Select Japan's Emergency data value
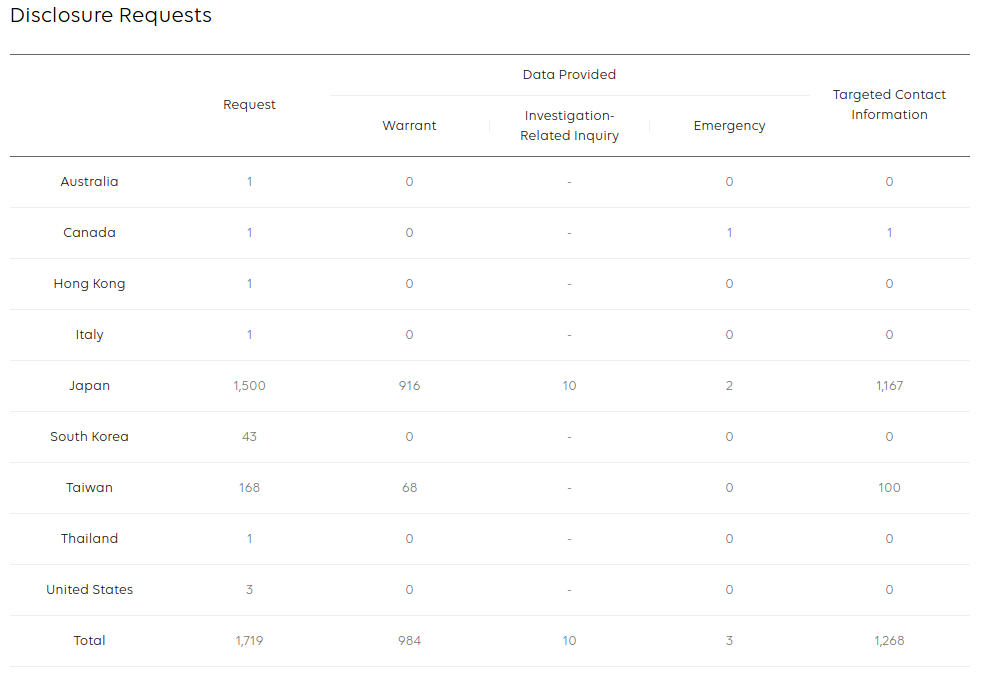This screenshot has width=994, height=689. pos(730,386)
